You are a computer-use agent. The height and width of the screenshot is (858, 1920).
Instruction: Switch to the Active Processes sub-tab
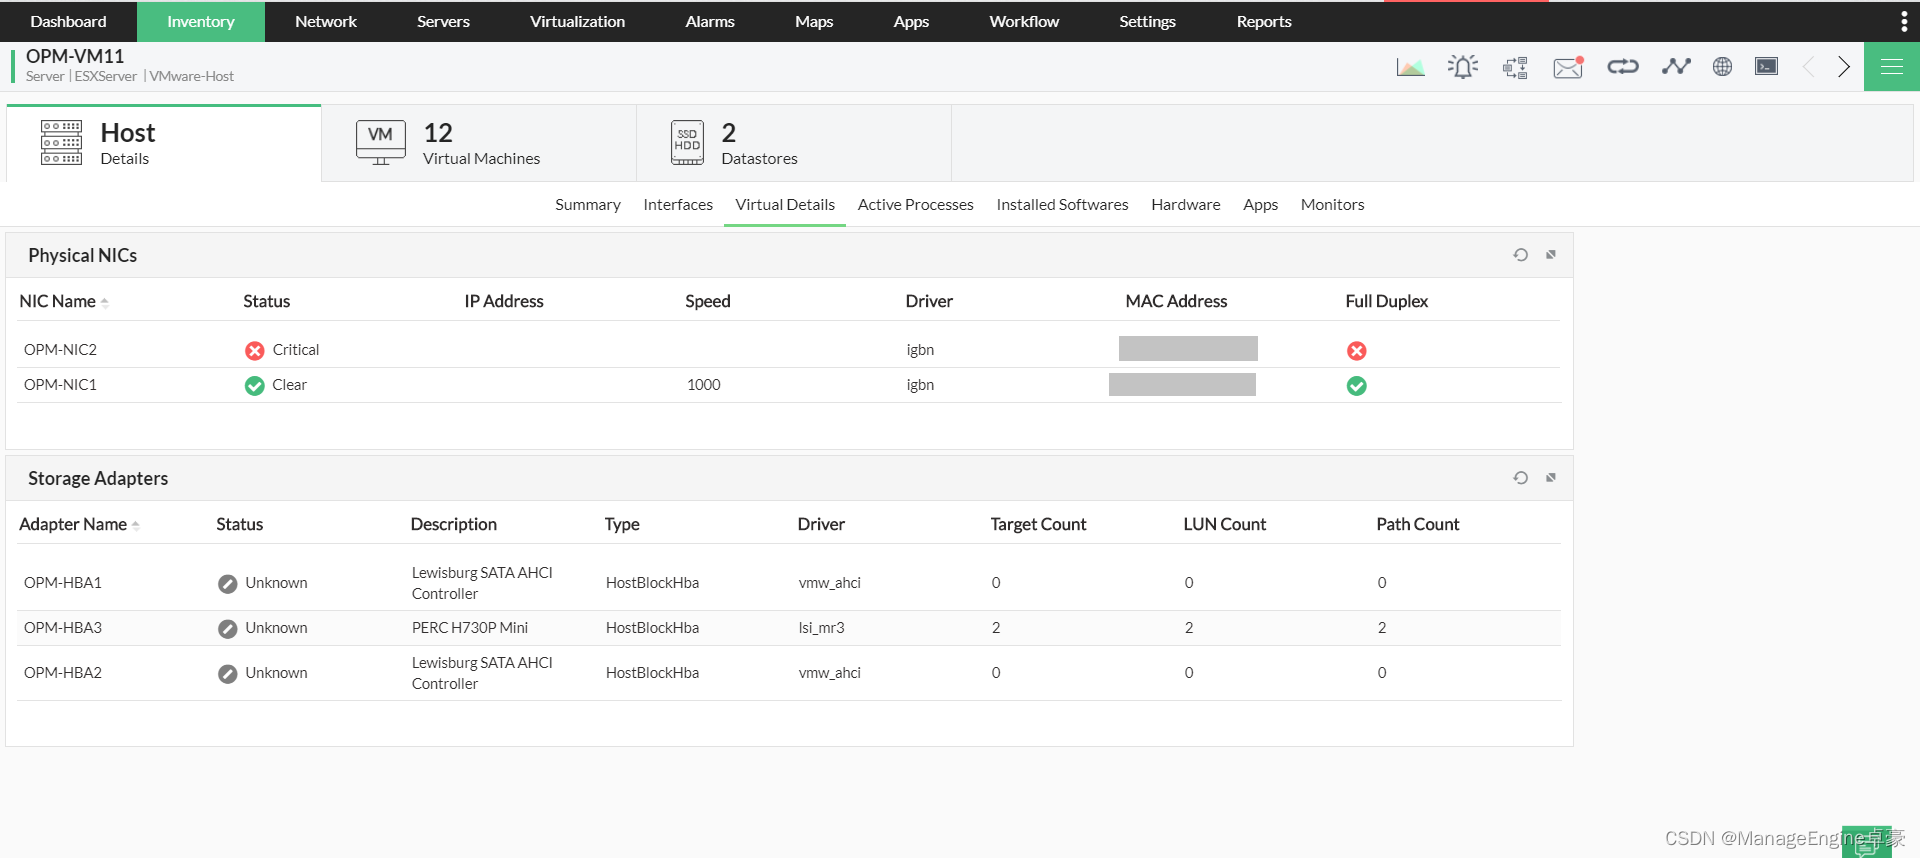point(915,204)
